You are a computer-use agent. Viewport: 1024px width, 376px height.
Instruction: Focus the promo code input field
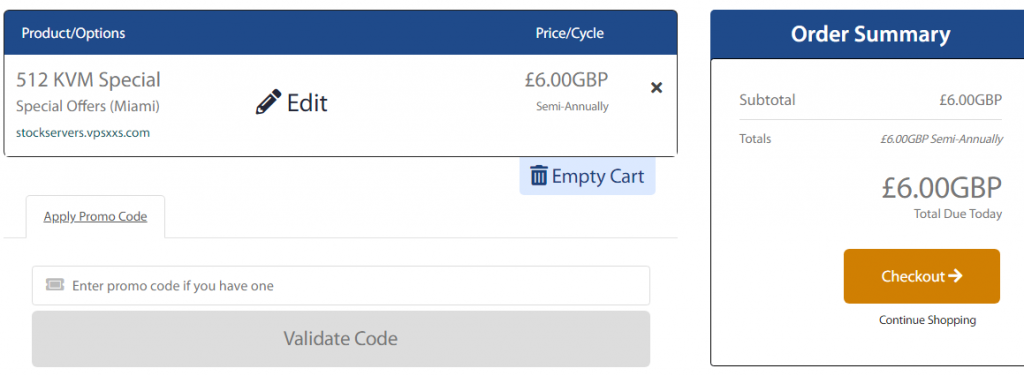pos(341,285)
